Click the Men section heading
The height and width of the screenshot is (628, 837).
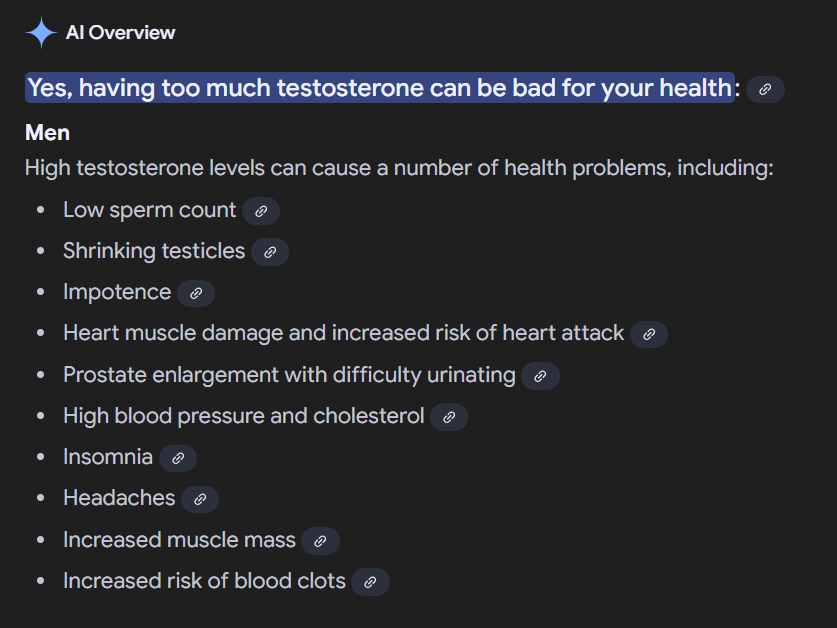tap(48, 132)
